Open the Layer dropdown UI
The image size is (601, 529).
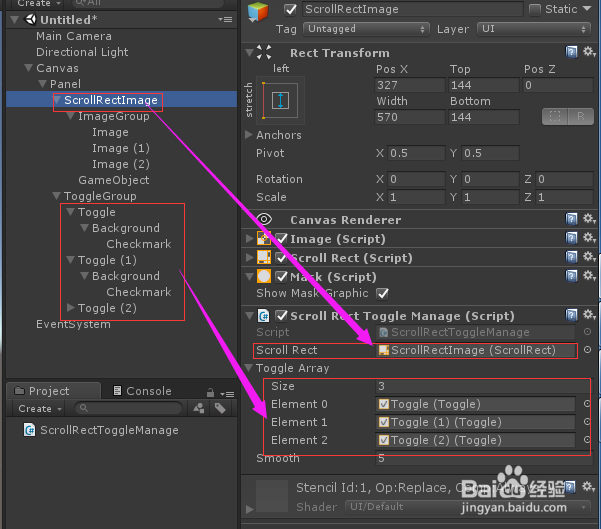click(534, 29)
